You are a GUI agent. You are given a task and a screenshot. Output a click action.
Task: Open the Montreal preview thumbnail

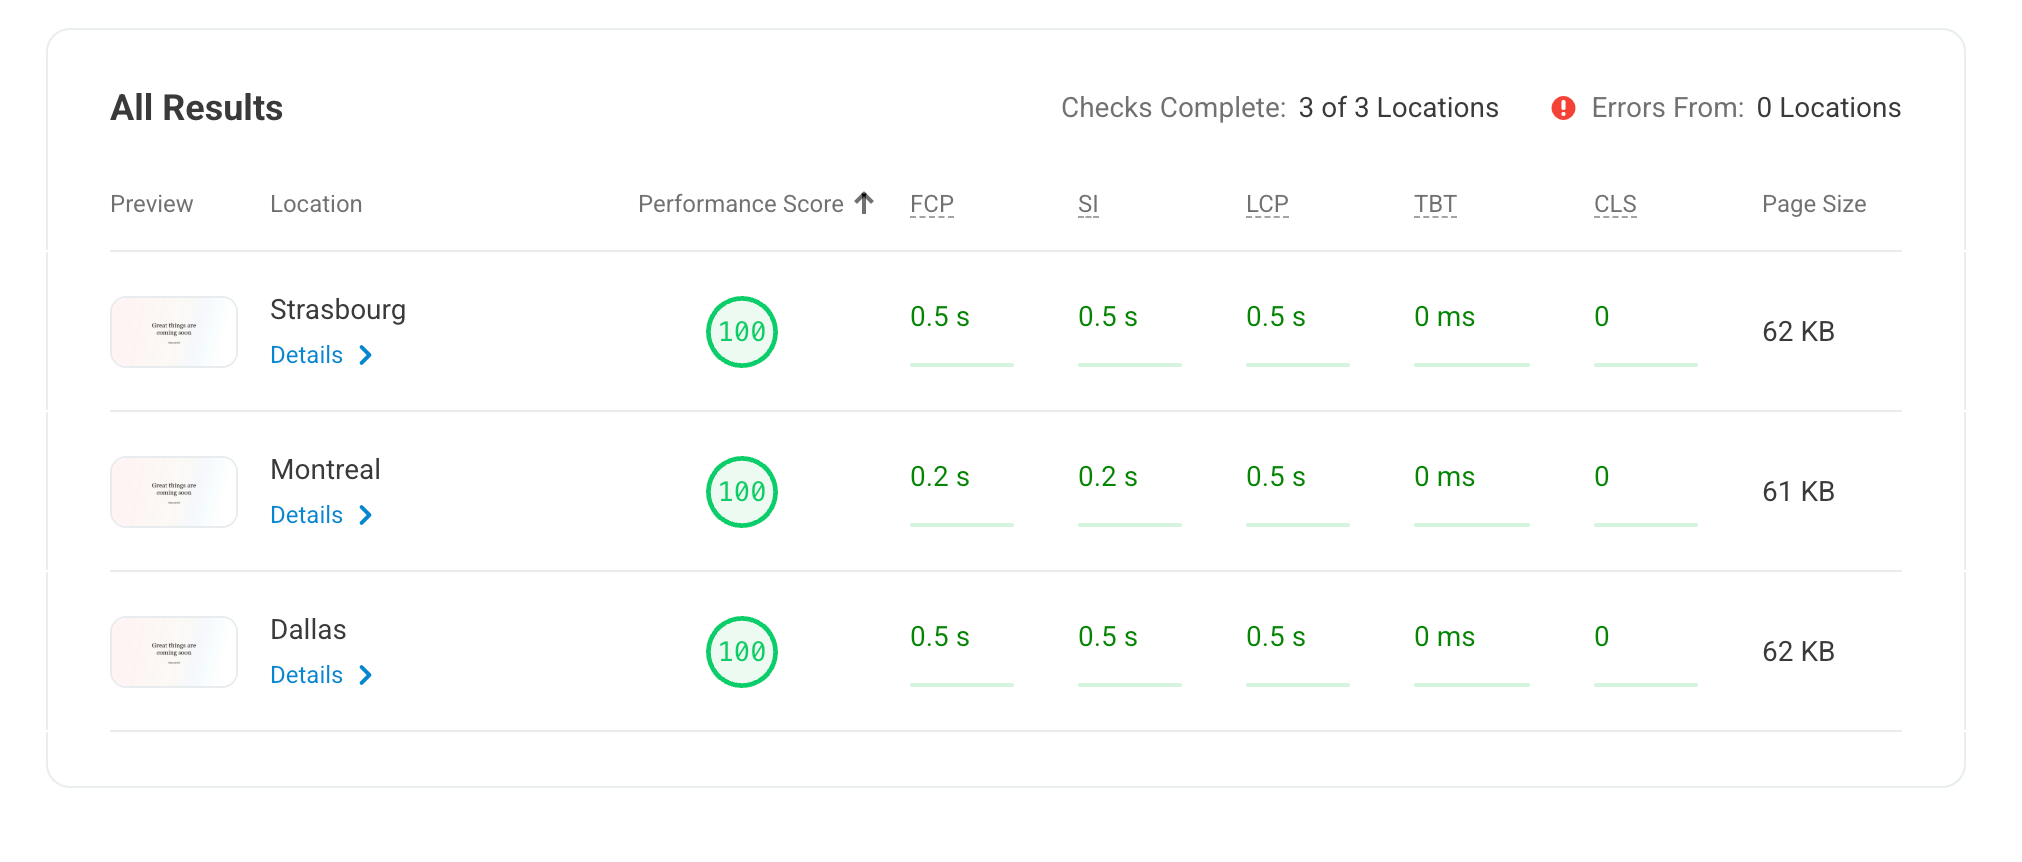[174, 492]
